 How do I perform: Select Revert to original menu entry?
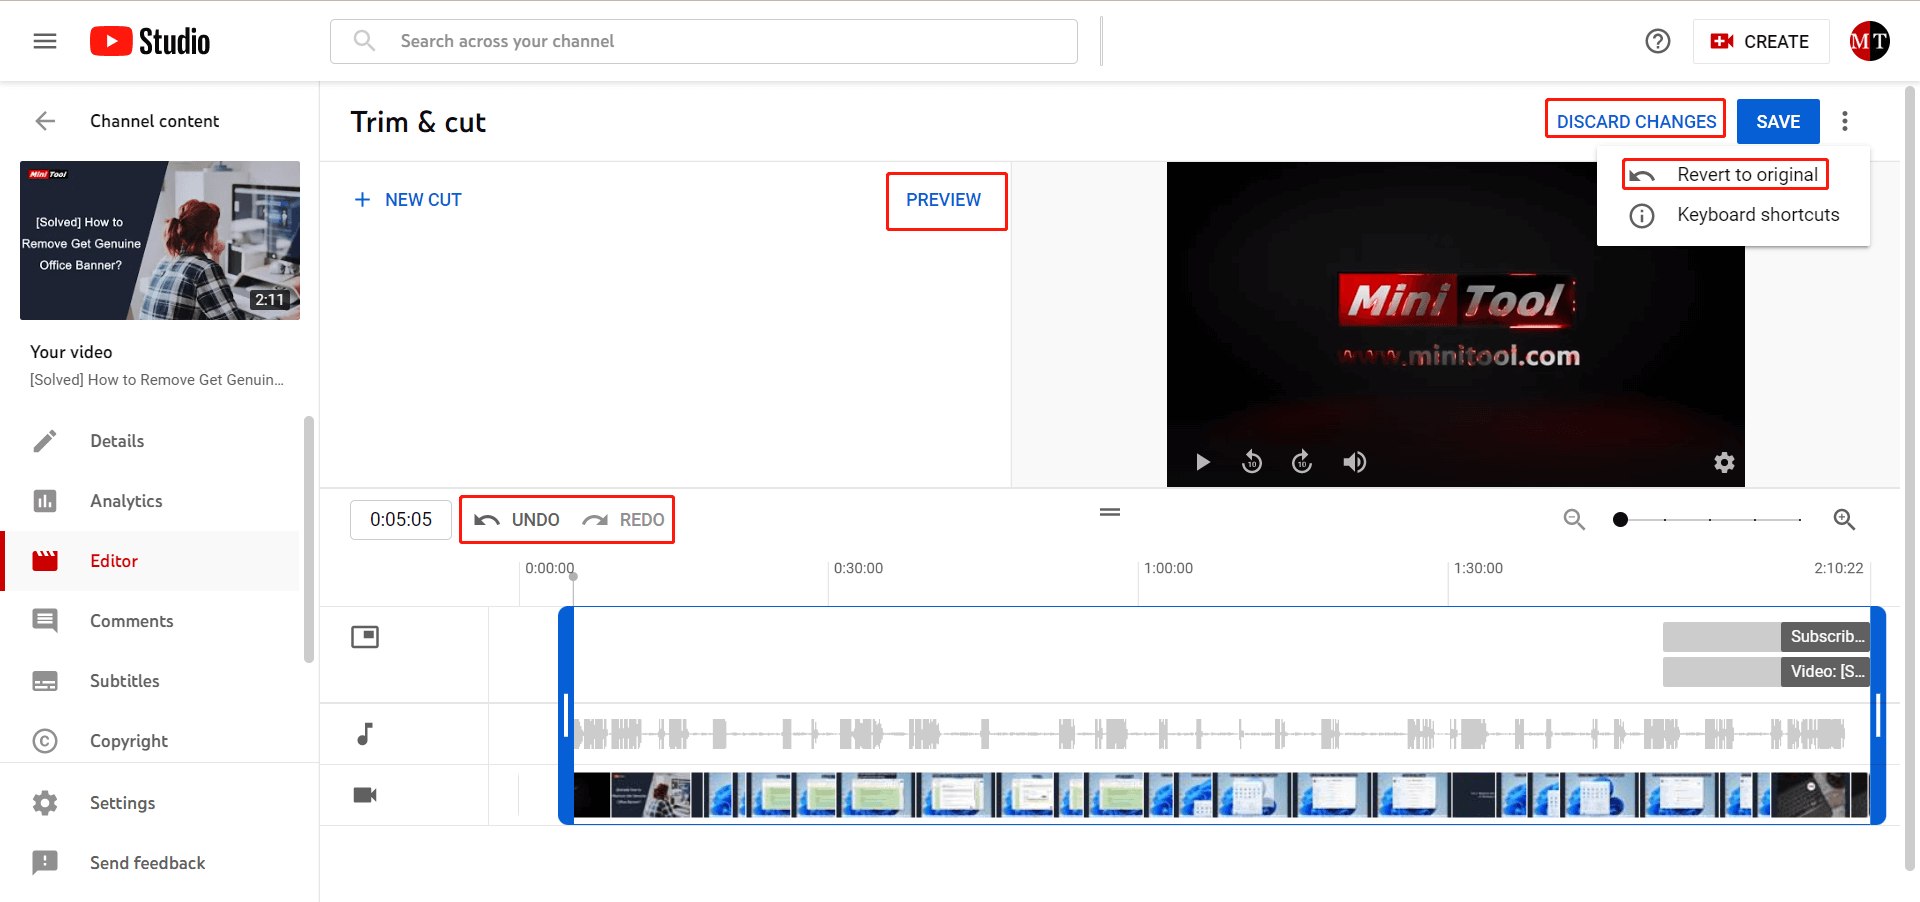[1733, 175]
